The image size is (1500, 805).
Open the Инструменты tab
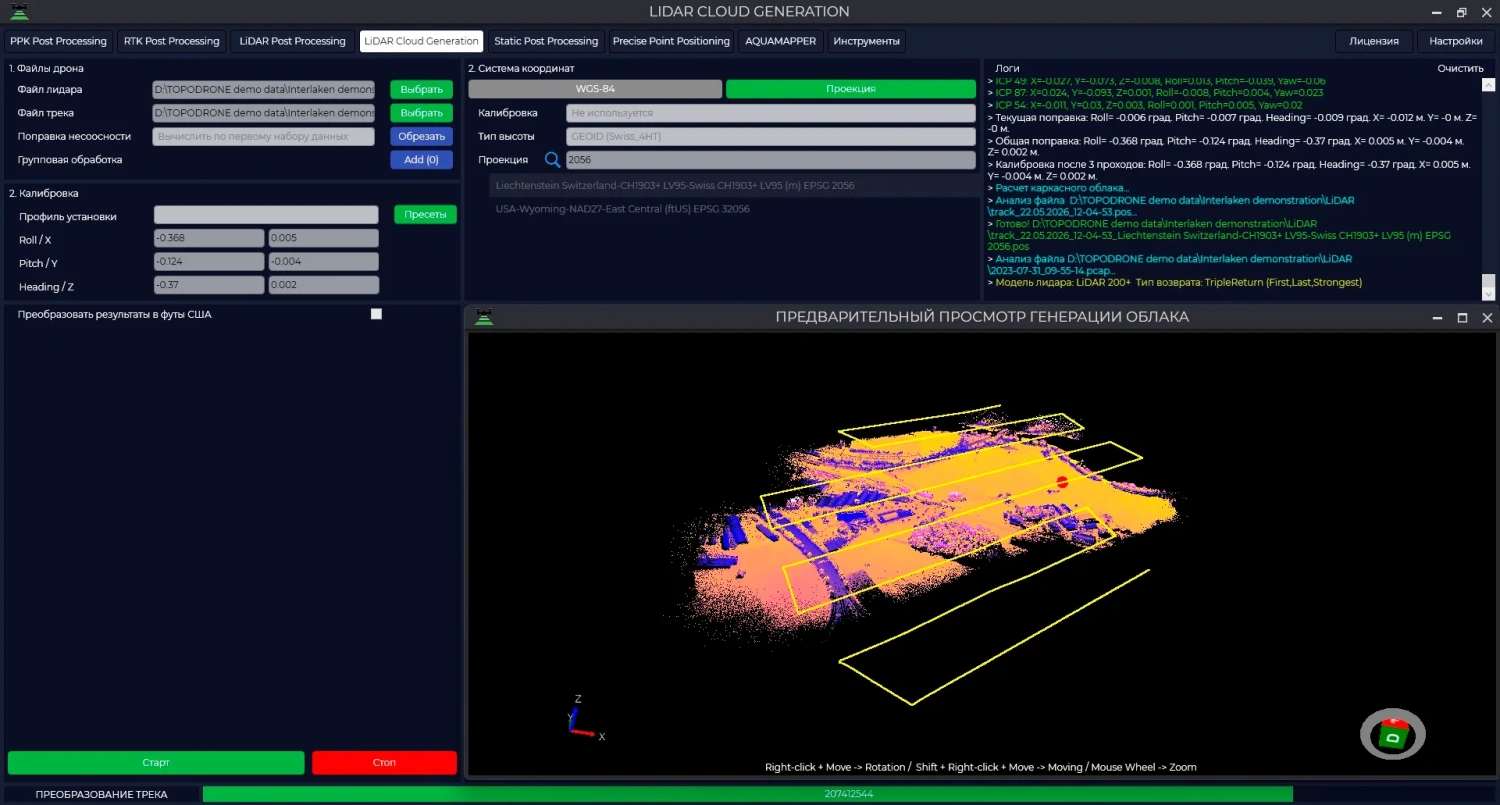click(x=866, y=41)
